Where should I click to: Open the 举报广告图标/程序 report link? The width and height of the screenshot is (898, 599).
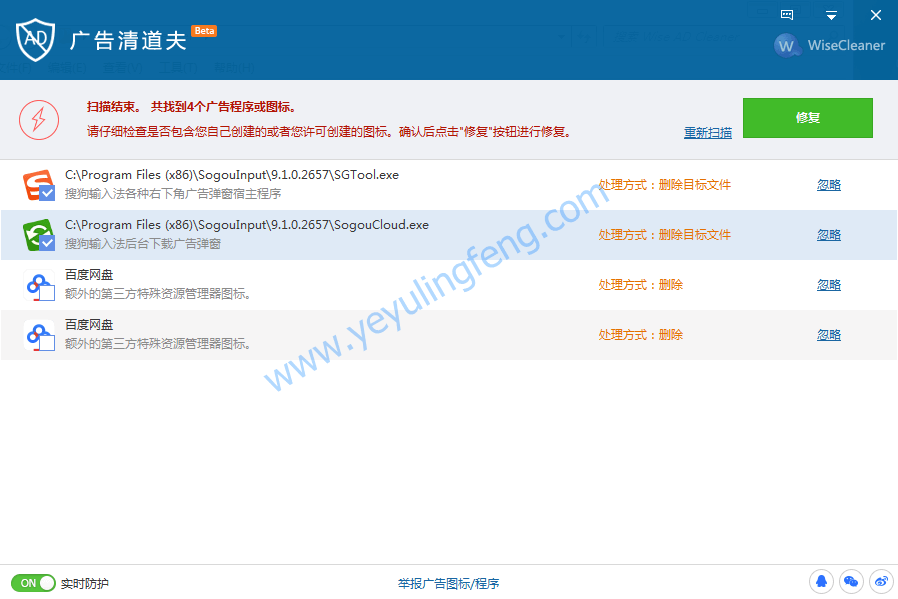point(448,584)
